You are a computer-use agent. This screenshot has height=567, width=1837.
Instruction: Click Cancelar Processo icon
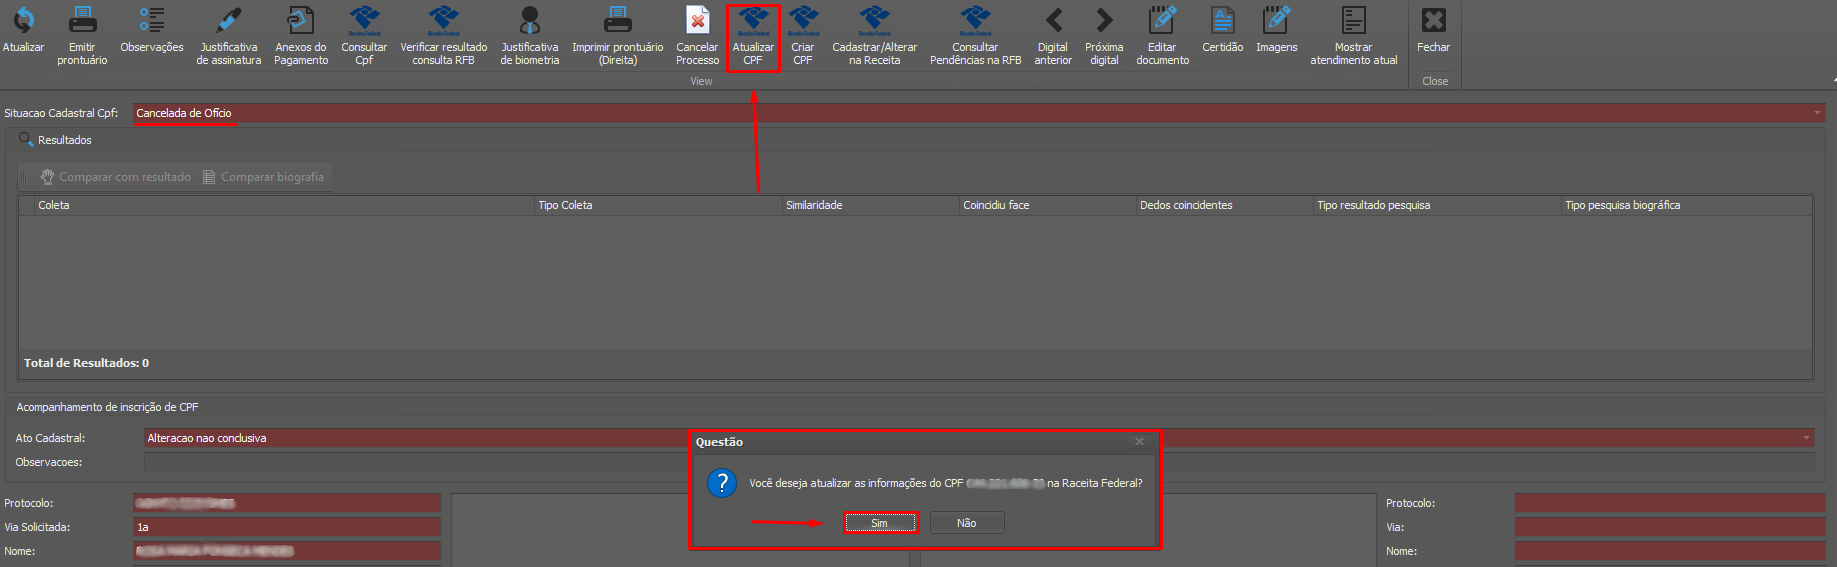[697, 20]
